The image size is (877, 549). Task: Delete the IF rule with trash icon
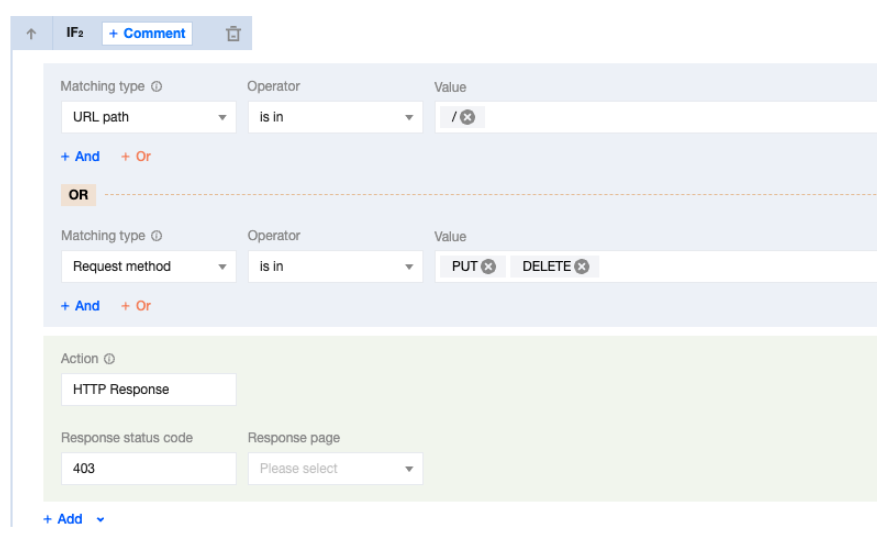coord(233,34)
